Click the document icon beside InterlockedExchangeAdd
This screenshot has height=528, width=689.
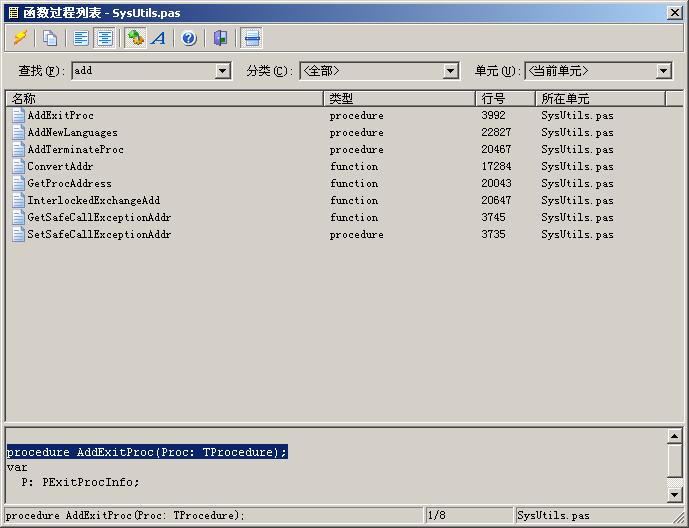(18, 201)
